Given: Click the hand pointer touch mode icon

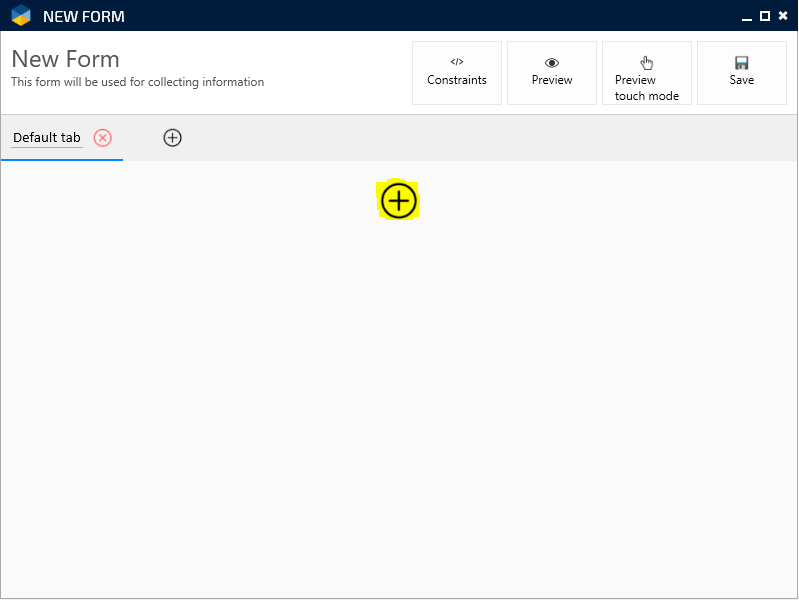Looking at the screenshot, I should [647, 62].
